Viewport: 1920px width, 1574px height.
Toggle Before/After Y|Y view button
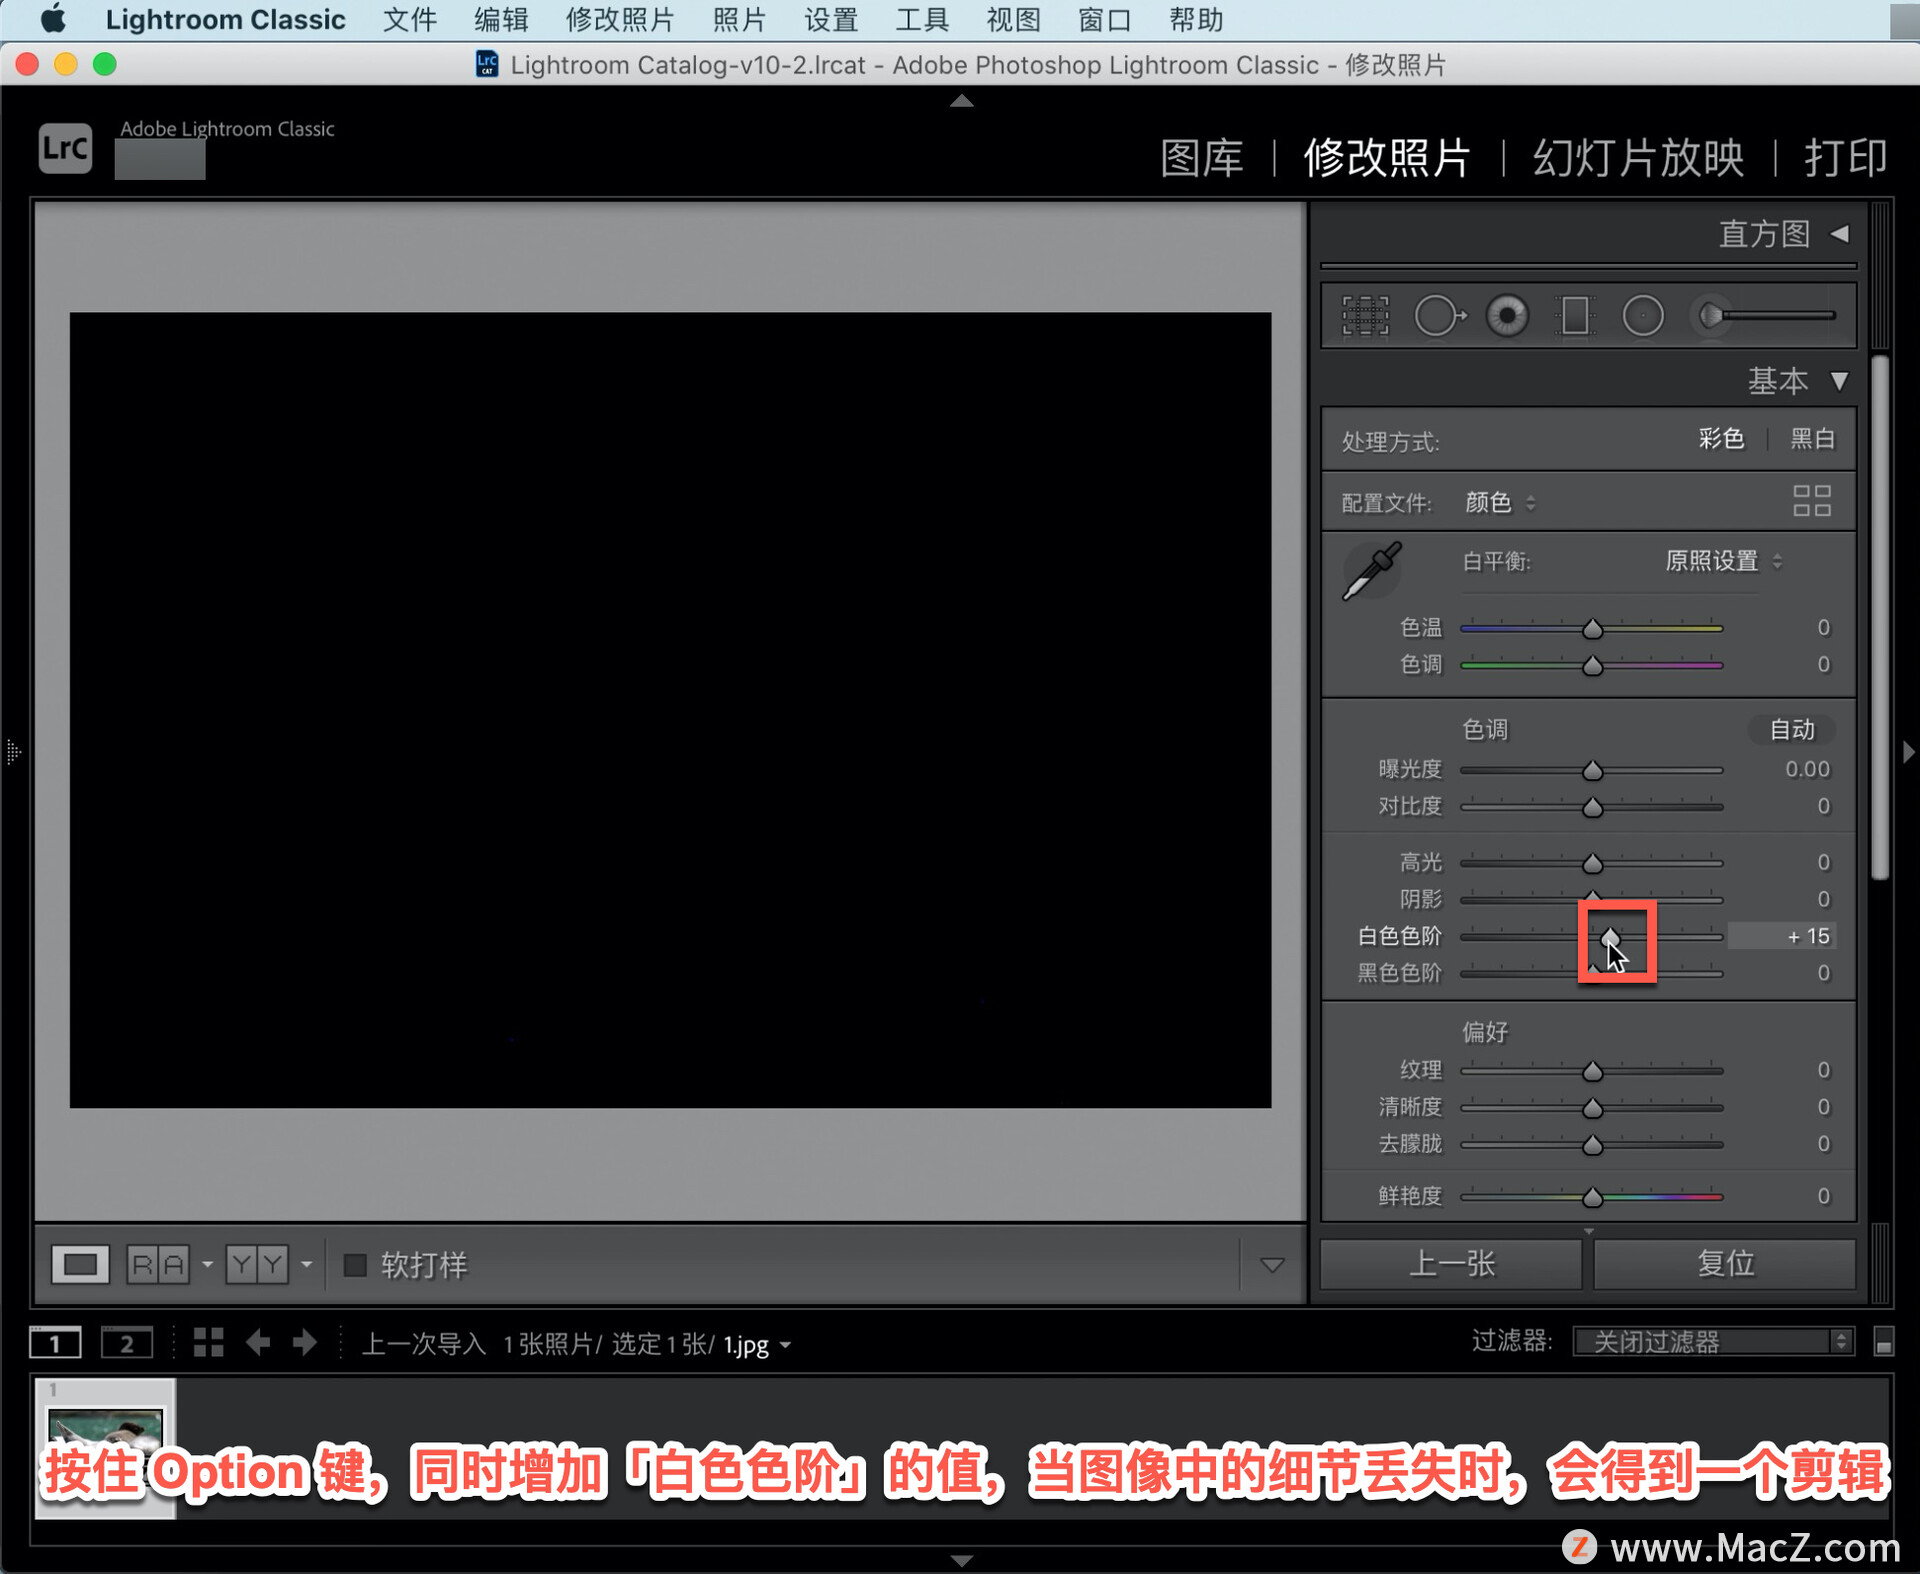click(257, 1265)
